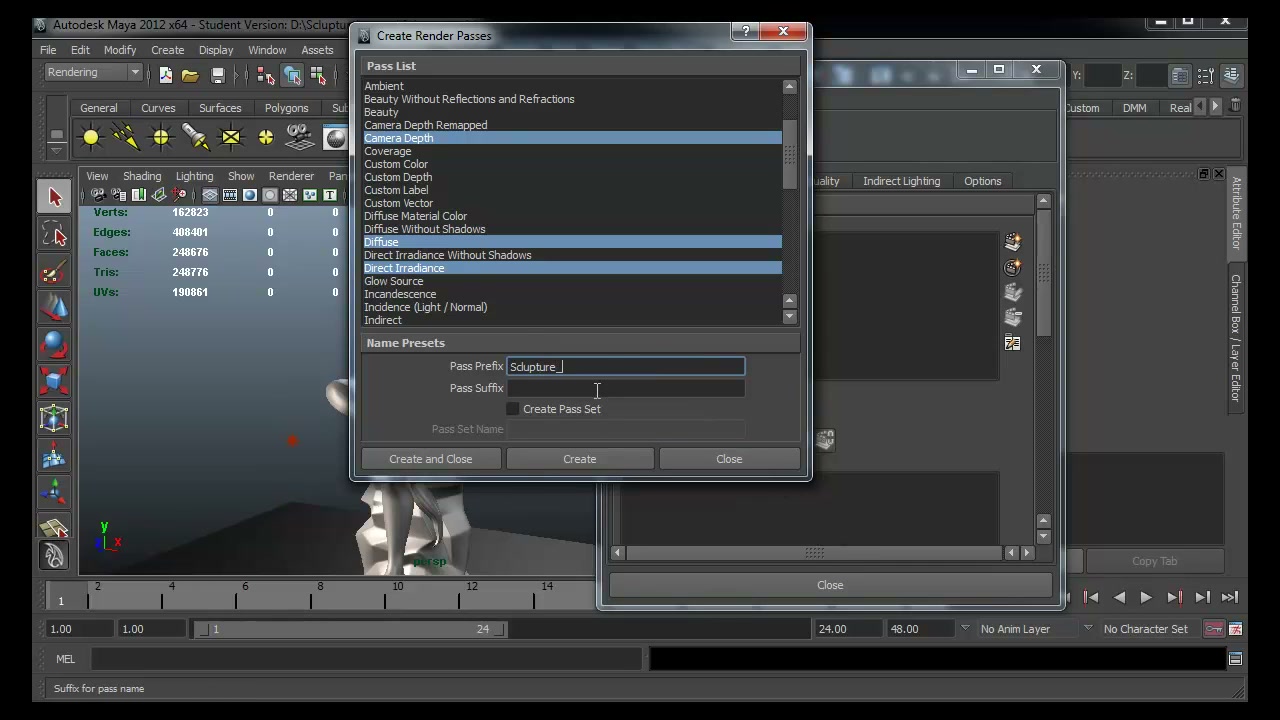Click the Create button in dialog
Screen dimensions: 1280x720
point(580,459)
